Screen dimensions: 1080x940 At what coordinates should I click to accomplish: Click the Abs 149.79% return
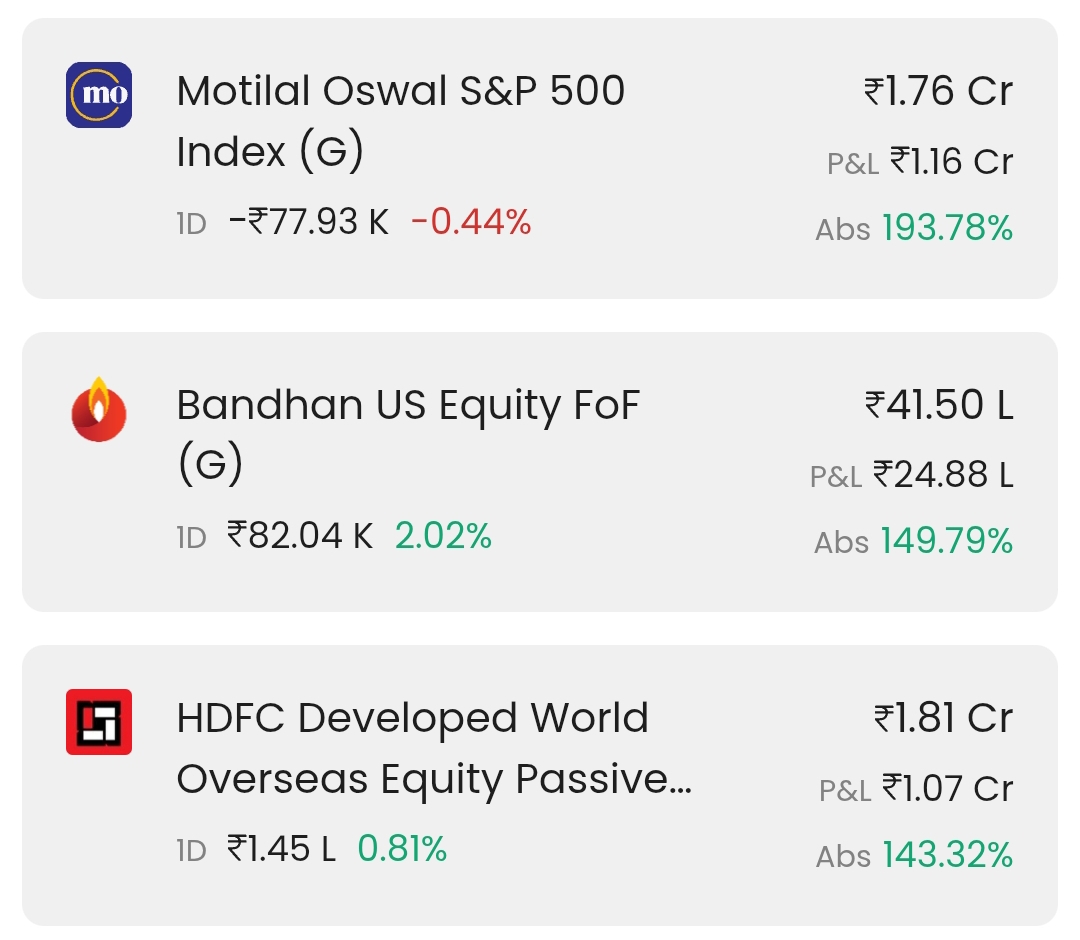913,541
